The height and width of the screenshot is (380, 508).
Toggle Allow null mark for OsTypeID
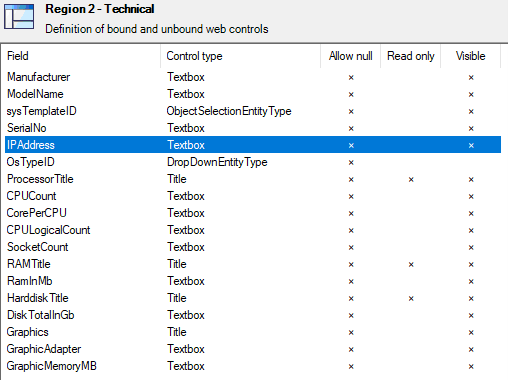(x=351, y=163)
